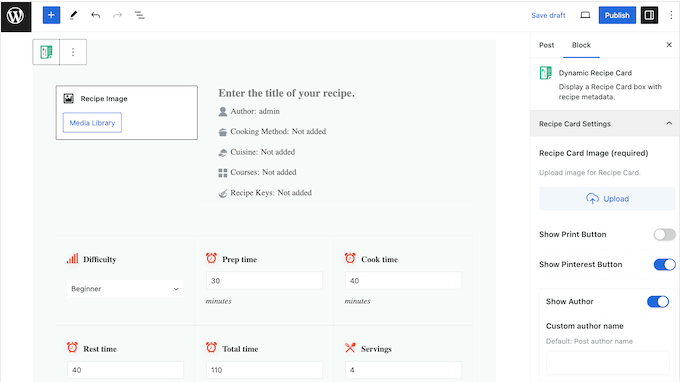Click the Author person icon
680x382 pixels.
pyautogui.click(x=222, y=112)
